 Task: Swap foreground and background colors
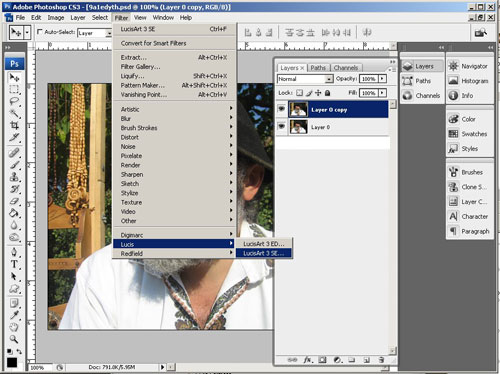point(19,351)
